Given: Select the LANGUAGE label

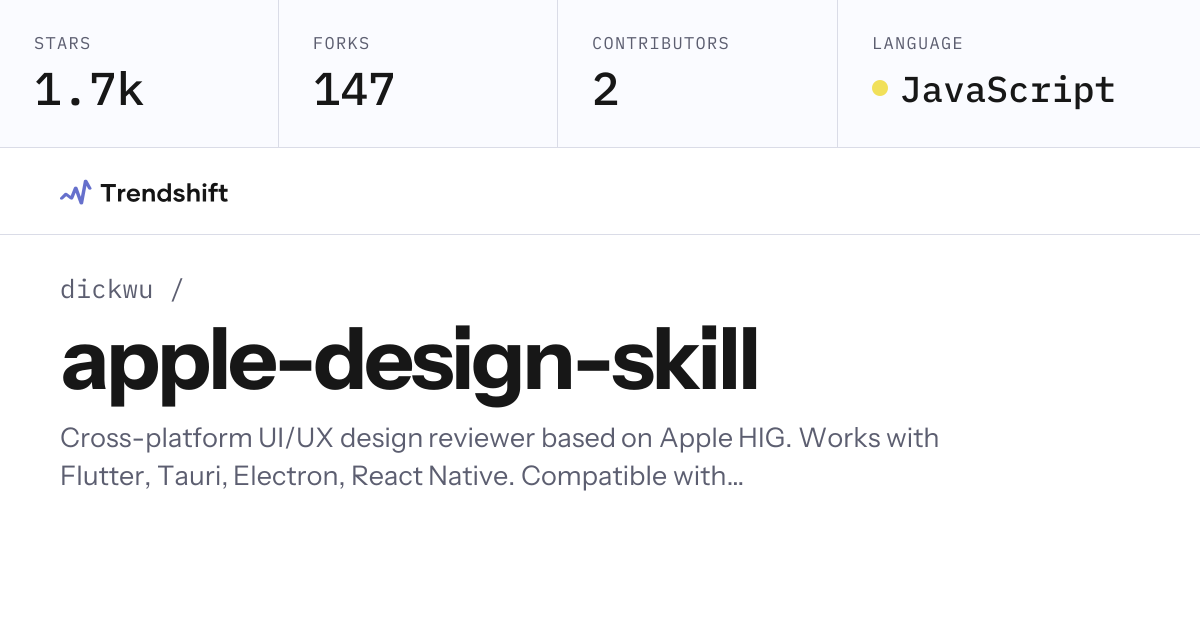Looking at the screenshot, I should (917, 44).
